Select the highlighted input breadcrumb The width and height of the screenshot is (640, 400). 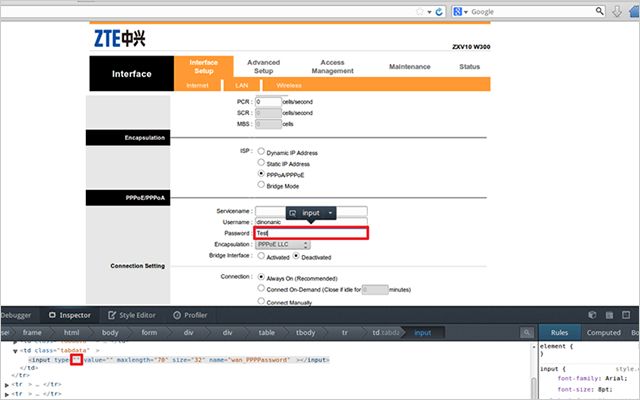(x=423, y=333)
